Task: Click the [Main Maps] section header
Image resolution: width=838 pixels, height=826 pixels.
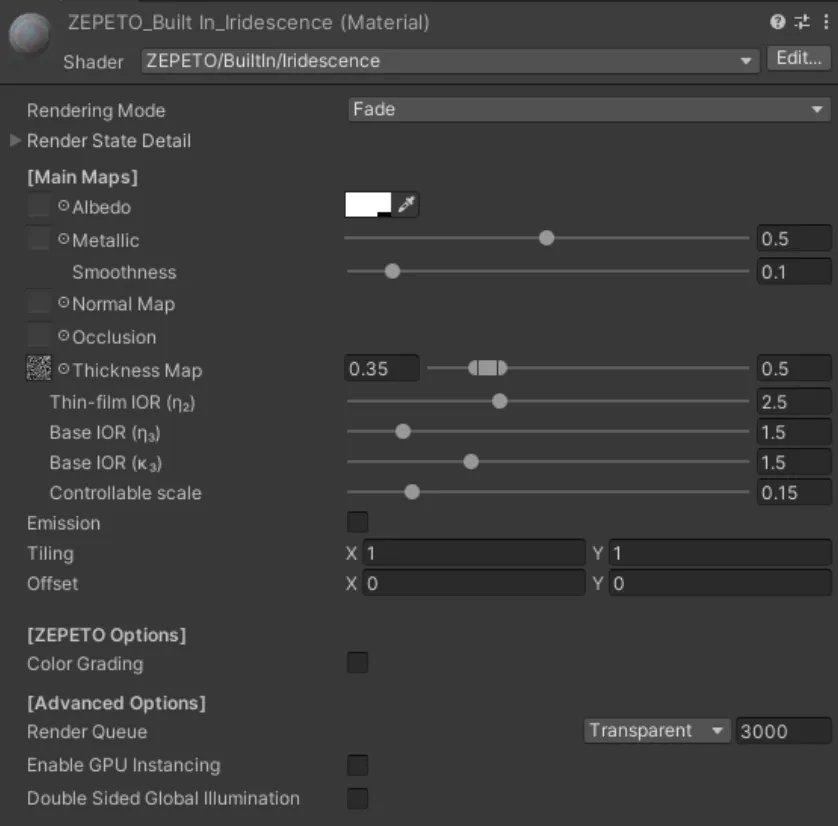Action: [82, 177]
